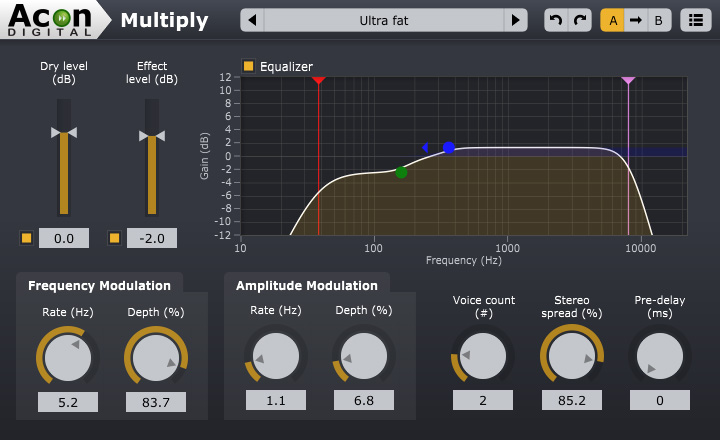Edit Amplitude Modulation Depth value 6.8
Image resolution: width=720 pixels, height=440 pixels.
point(364,400)
